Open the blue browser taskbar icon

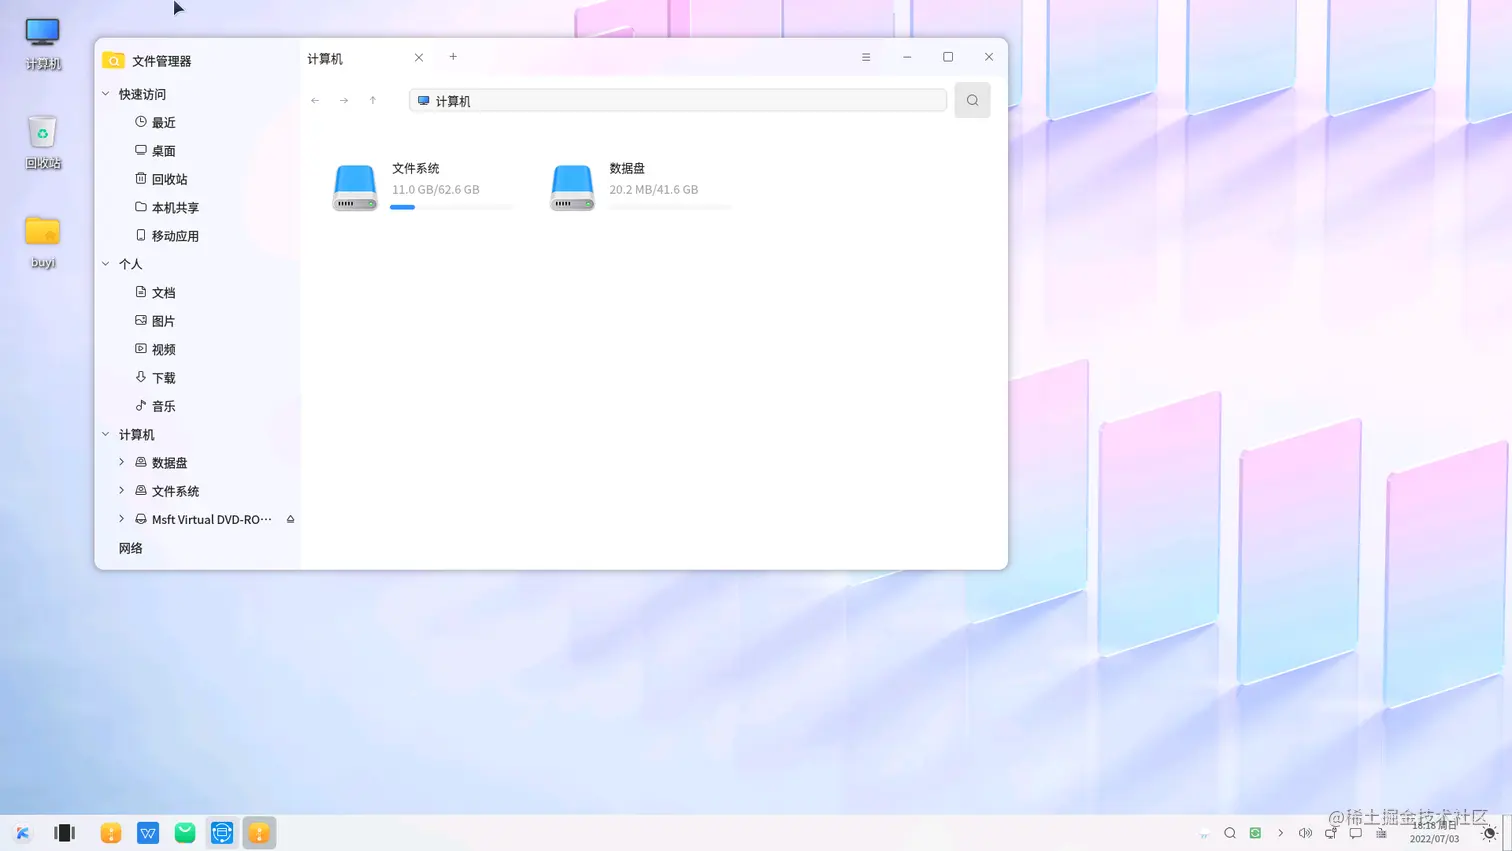tap(222, 833)
